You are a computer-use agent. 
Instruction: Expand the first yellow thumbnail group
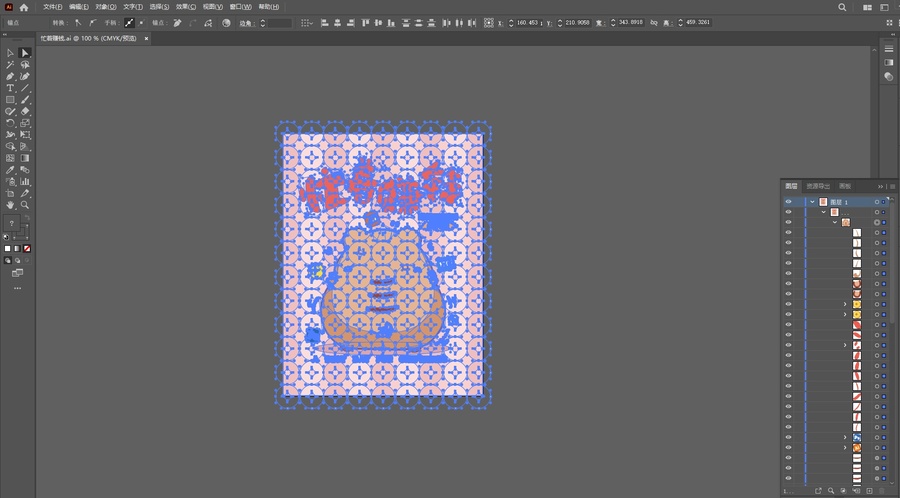[845, 304]
